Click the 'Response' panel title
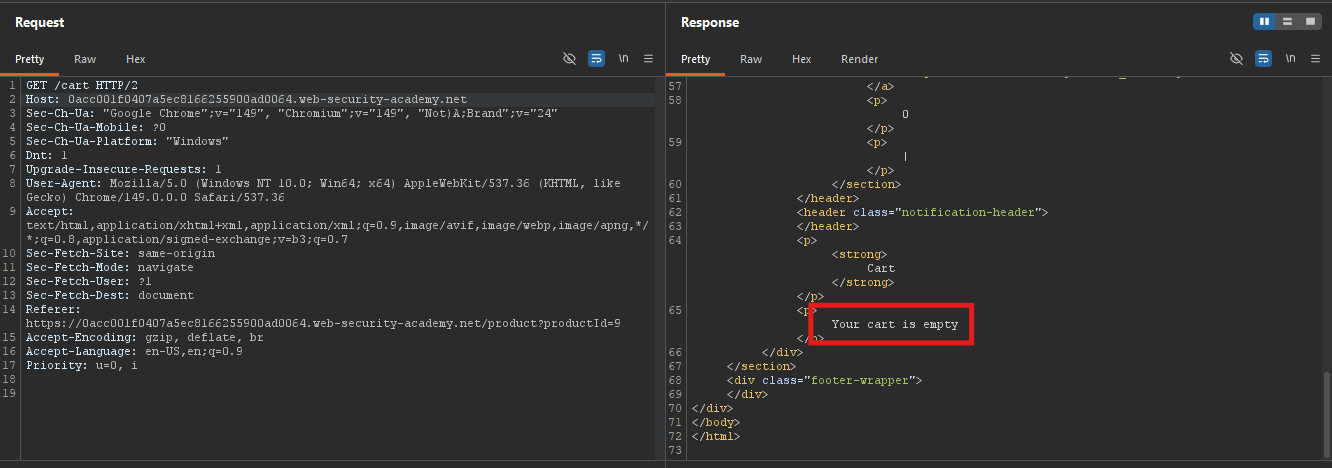Image resolution: width=1332 pixels, height=468 pixels. click(710, 22)
